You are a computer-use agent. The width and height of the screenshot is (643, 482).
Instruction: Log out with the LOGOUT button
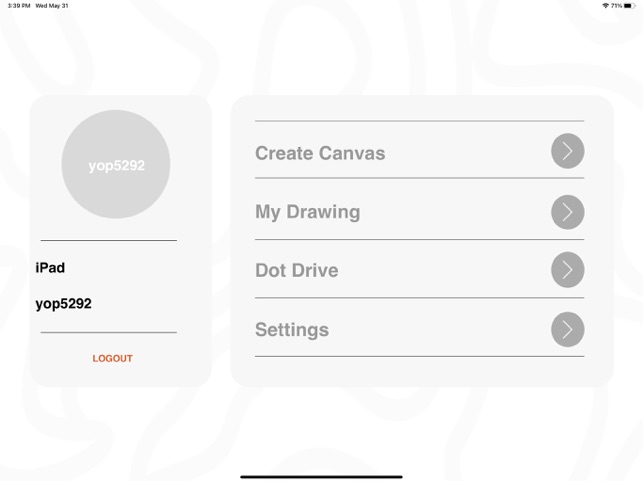click(x=112, y=358)
